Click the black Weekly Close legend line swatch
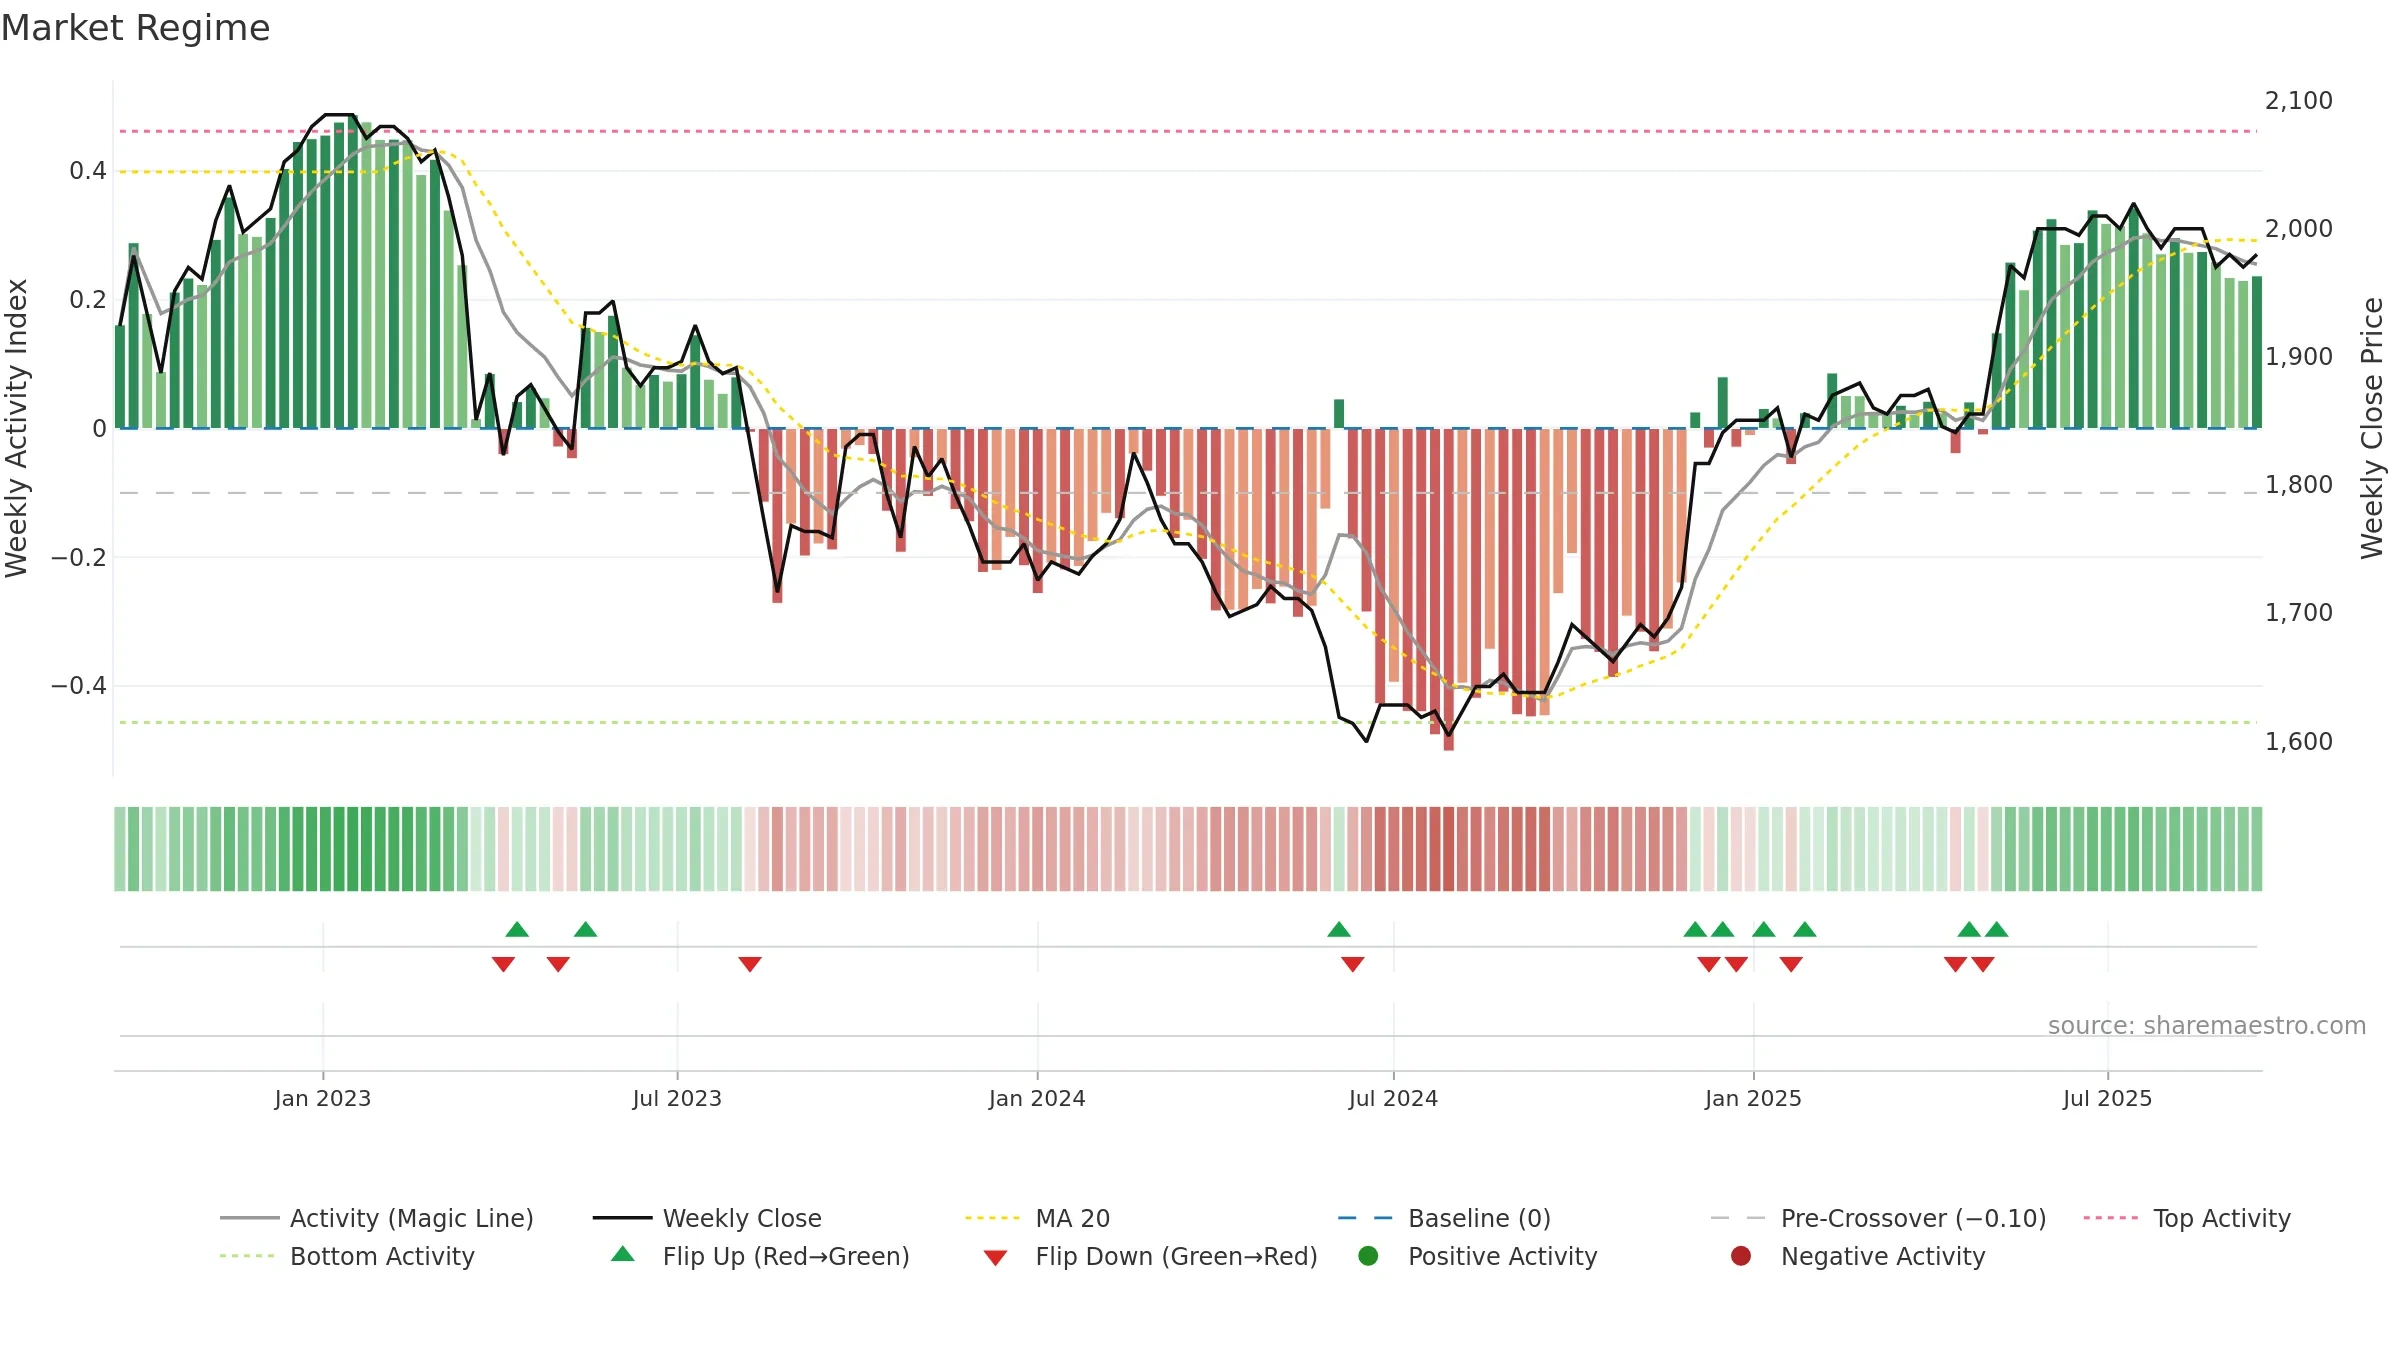The height and width of the screenshot is (1350, 2400). coord(622,1218)
